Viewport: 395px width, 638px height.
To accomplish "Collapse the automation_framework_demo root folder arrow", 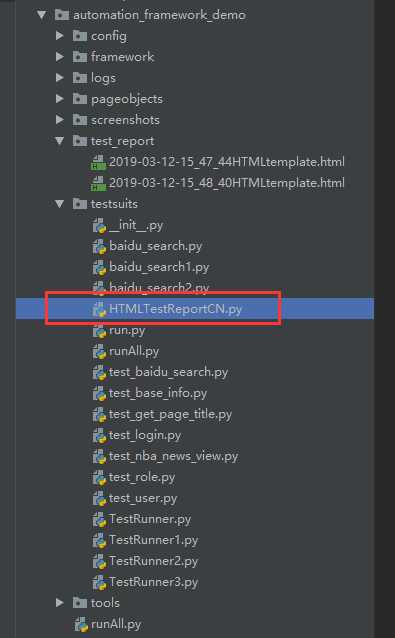I will coord(41,15).
